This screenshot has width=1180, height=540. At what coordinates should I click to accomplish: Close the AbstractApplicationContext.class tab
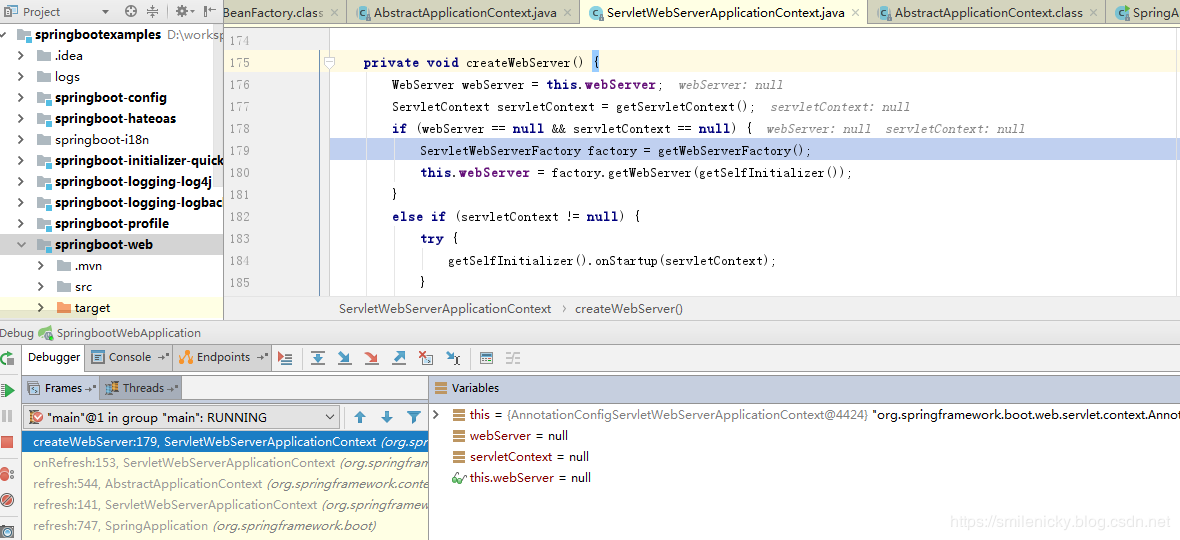tap(1095, 13)
